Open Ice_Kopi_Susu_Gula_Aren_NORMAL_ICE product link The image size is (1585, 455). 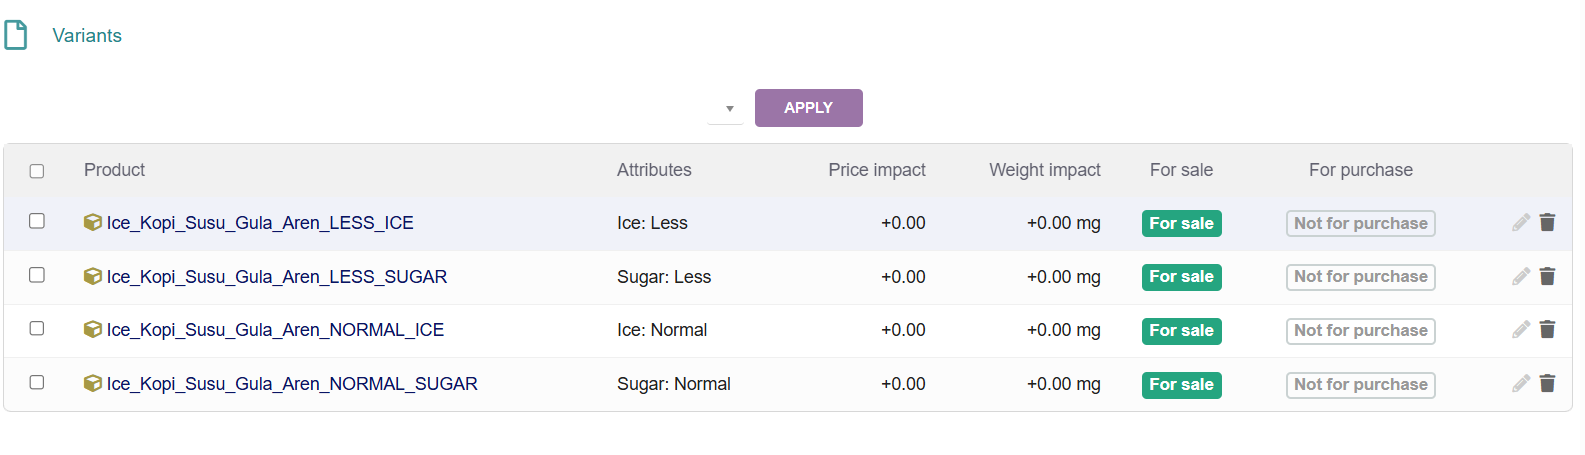[x=275, y=330]
